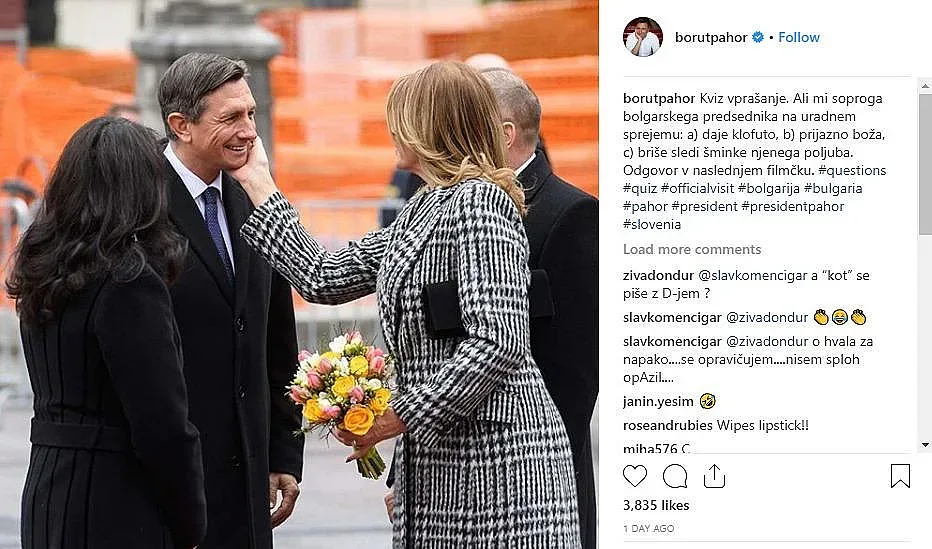Click the comments scrollbar down arrow
Screen dimensions: 932x549
[x=925, y=444]
